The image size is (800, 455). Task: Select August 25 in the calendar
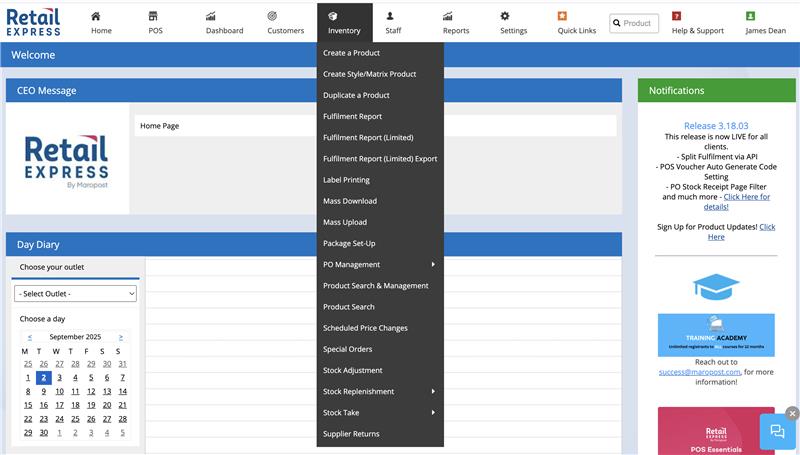[28, 364]
